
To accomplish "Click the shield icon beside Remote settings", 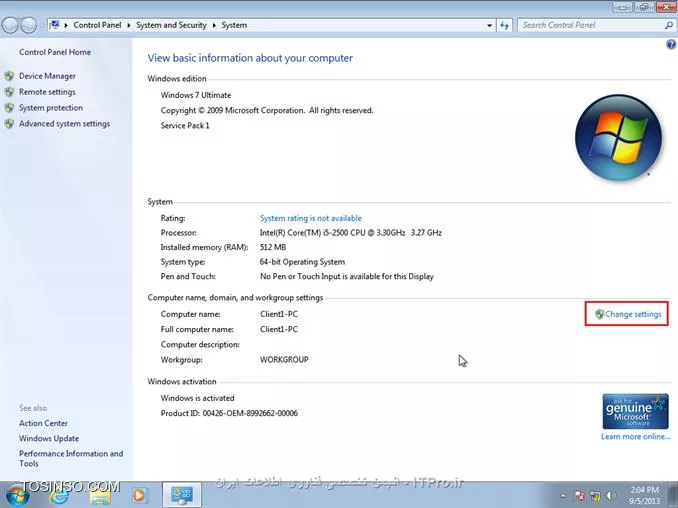I will 9,92.
